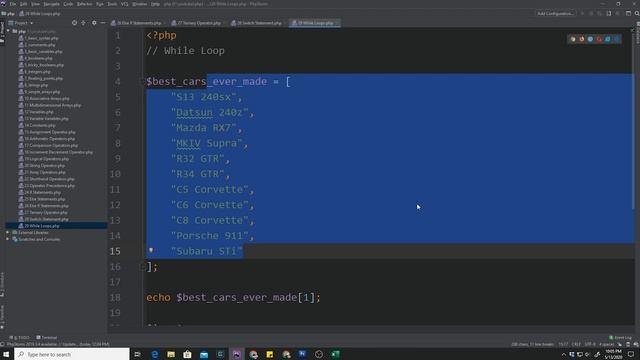The height and width of the screenshot is (360, 640).
Task: Open the Tools menu
Action: tap(112, 4)
